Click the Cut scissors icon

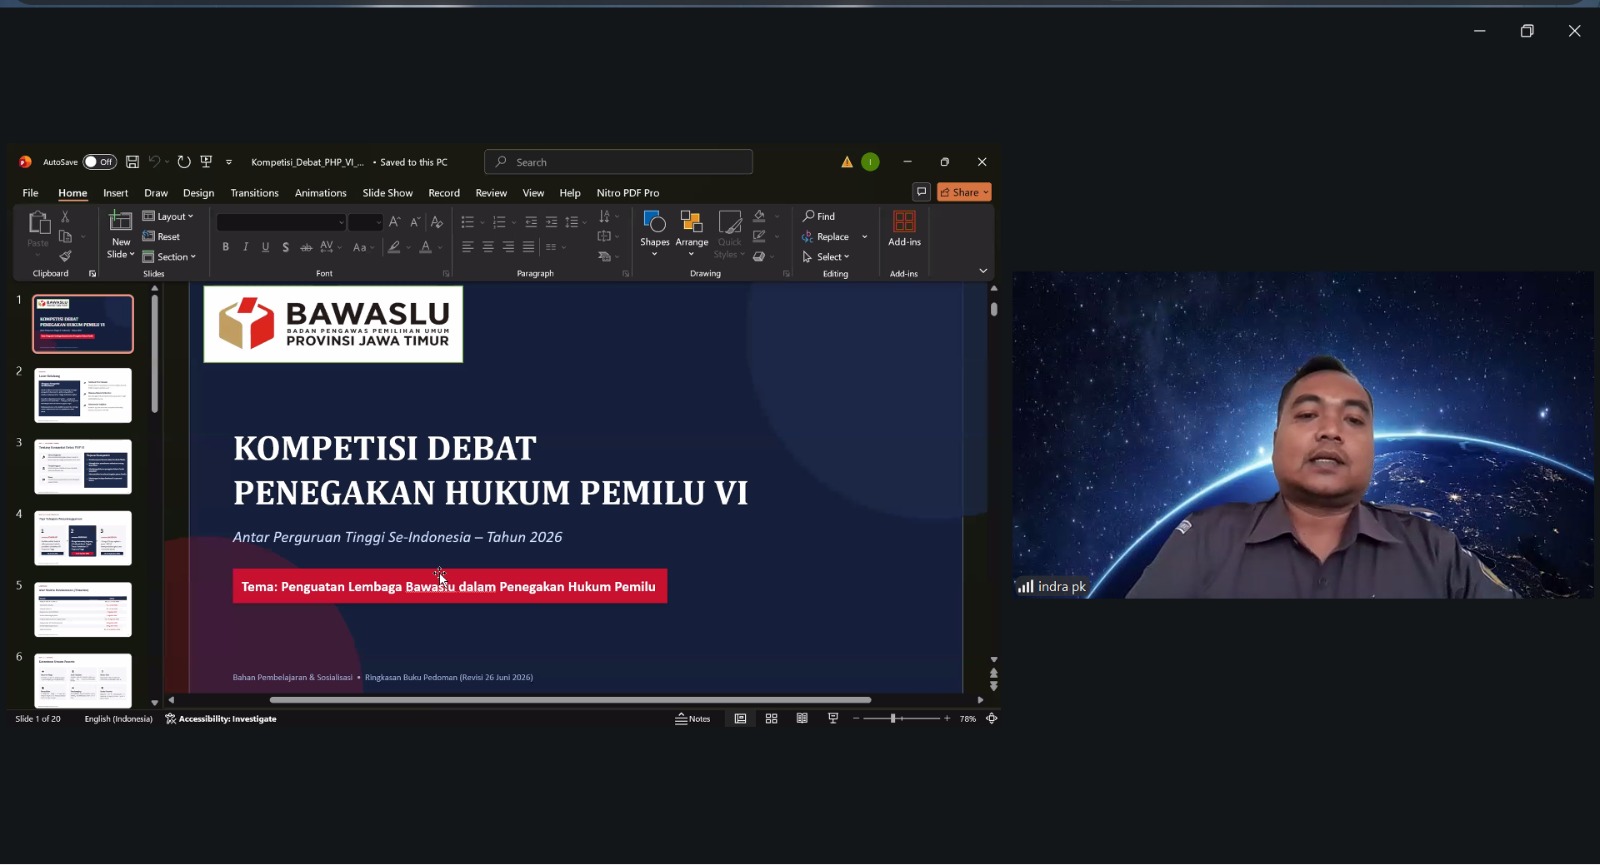(x=65, y=216)
